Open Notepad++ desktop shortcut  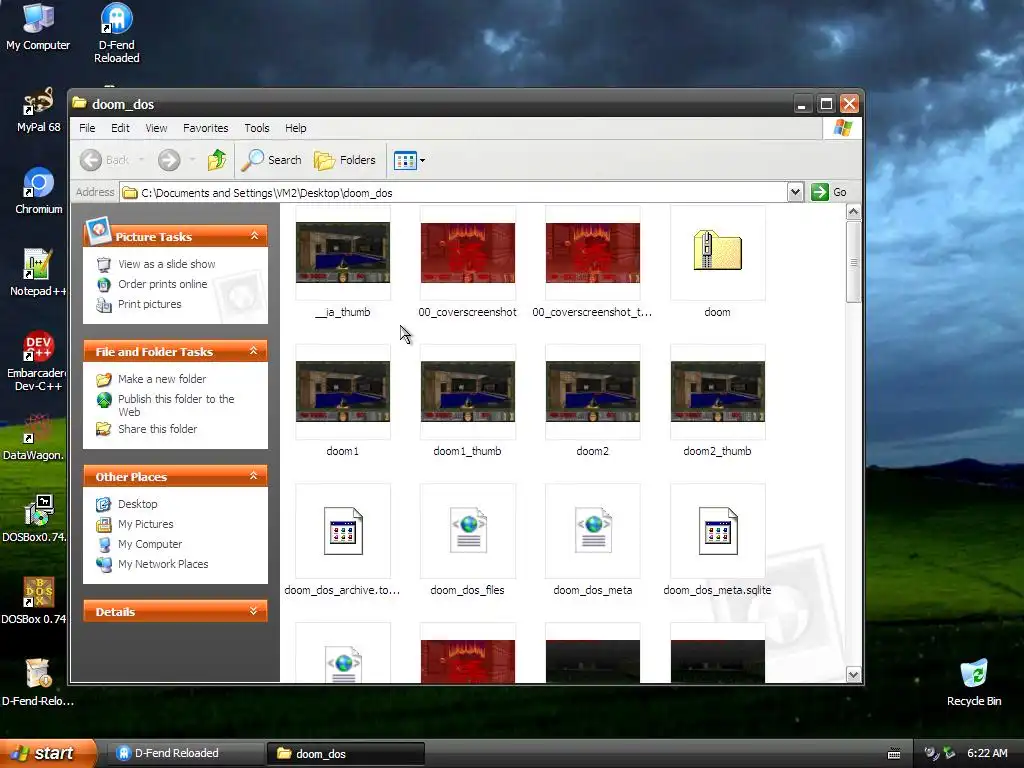coord(38,273)
